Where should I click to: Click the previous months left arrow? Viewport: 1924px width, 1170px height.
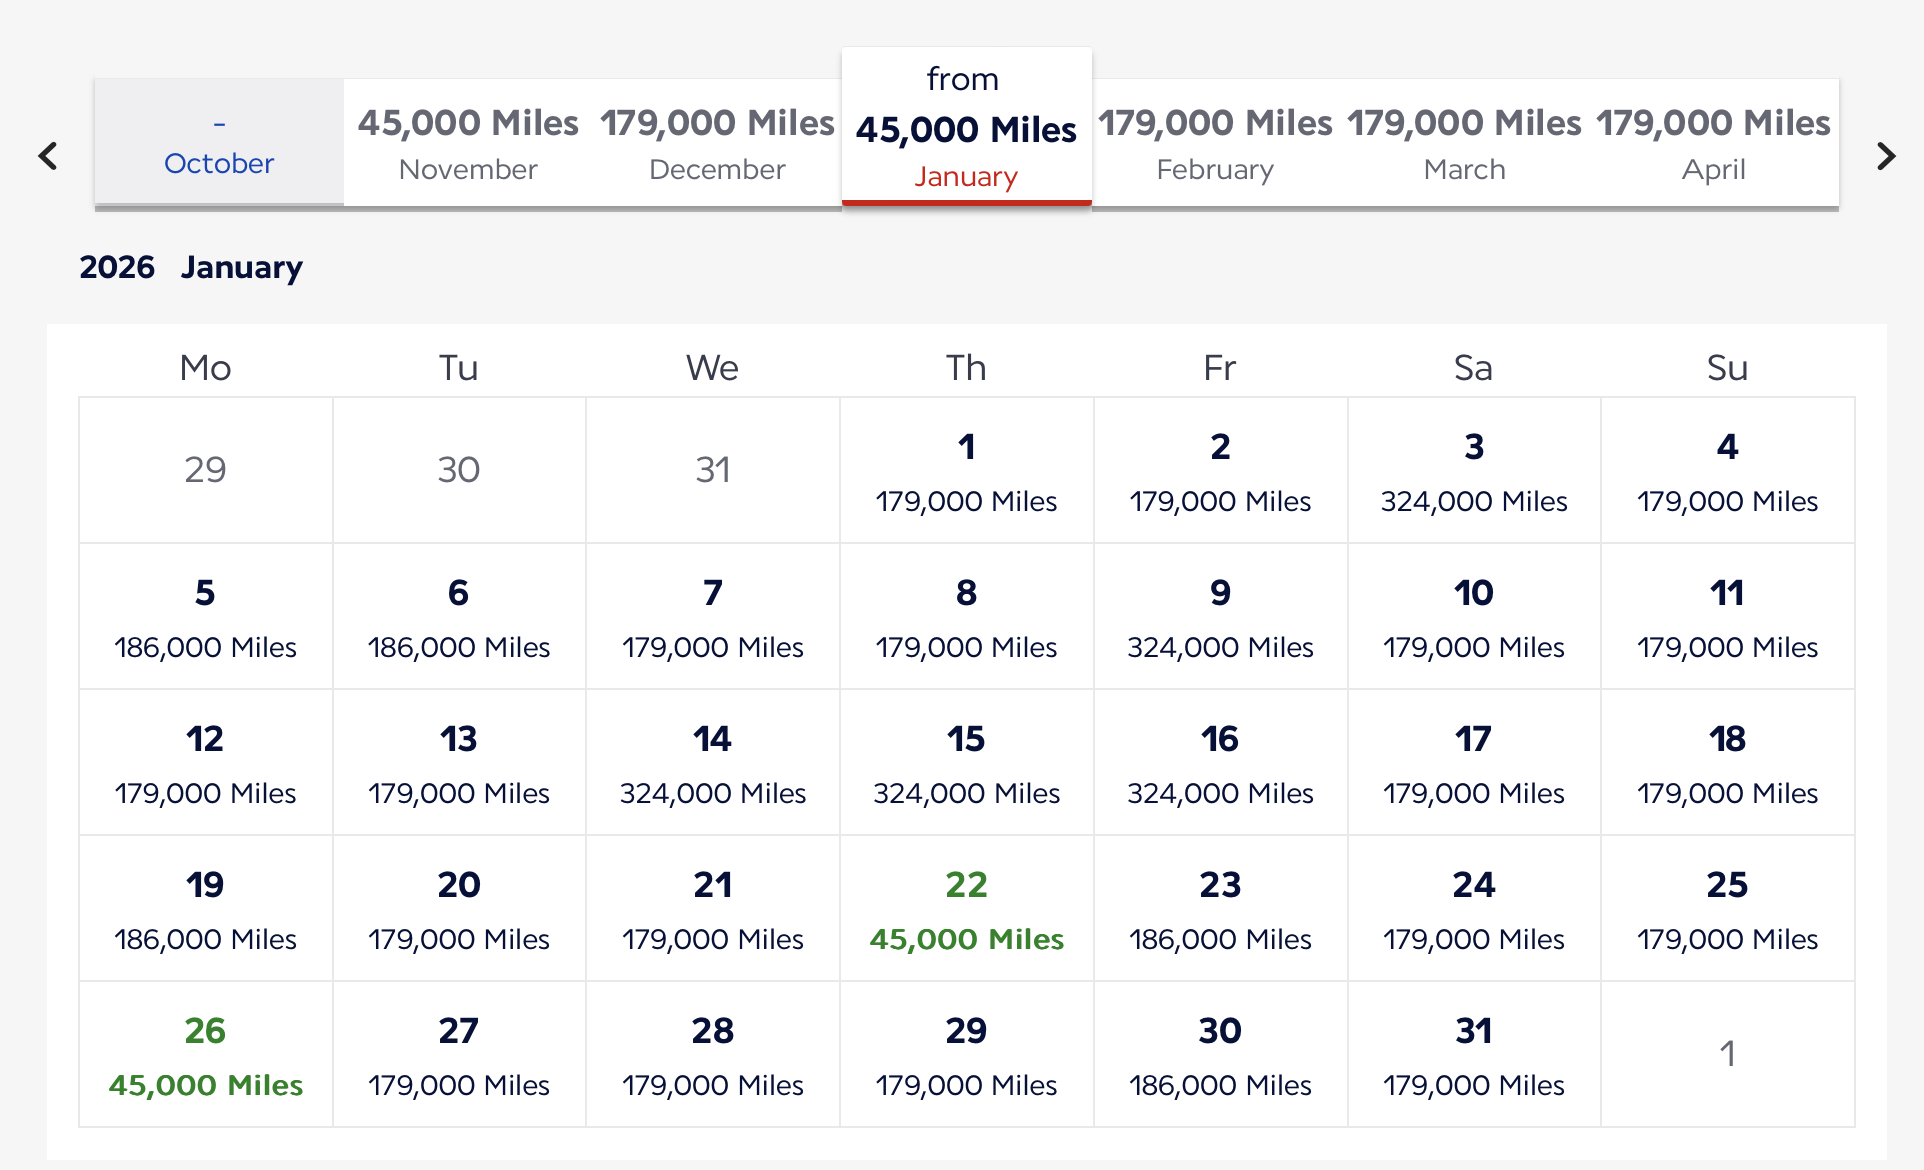pyautogui.click(x=47, y=156)
